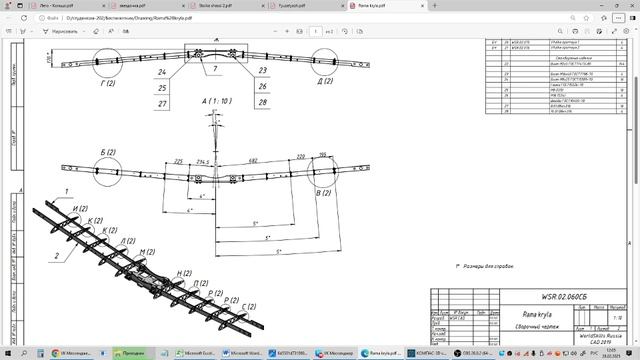Save the PDF file
Screen dimensions: 640x360
(x=587, y=31)
